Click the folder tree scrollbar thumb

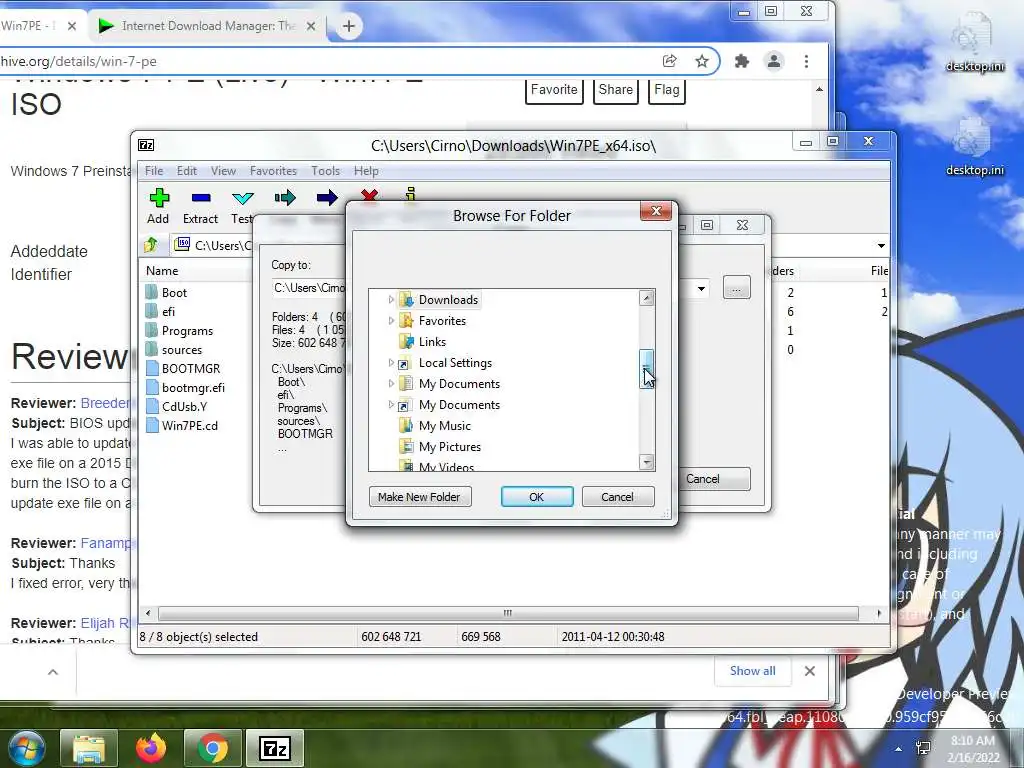point(647,369)
